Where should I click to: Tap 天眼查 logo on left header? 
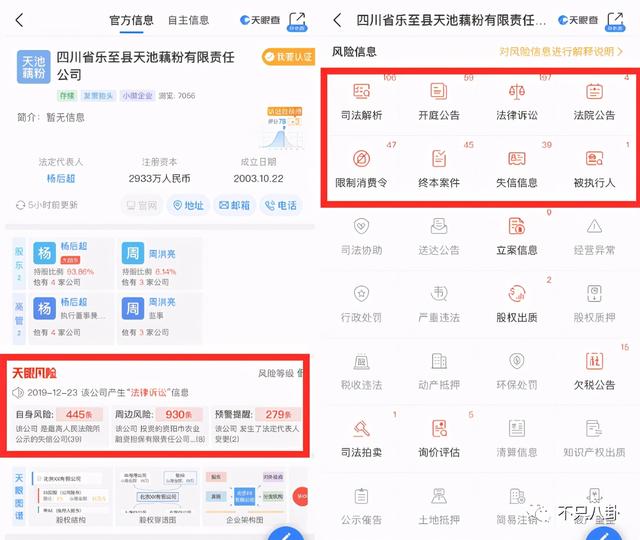260,20
